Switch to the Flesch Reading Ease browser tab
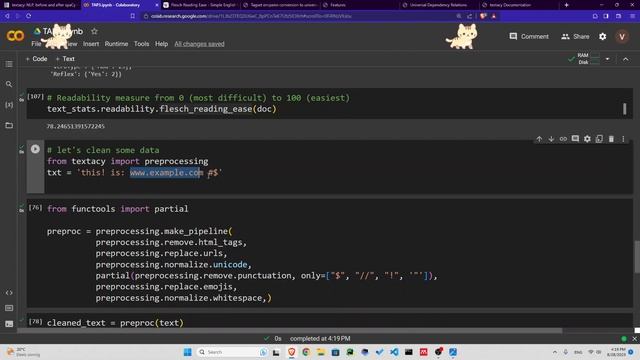The height and width of the screenshot is (360, 640). 200,5
